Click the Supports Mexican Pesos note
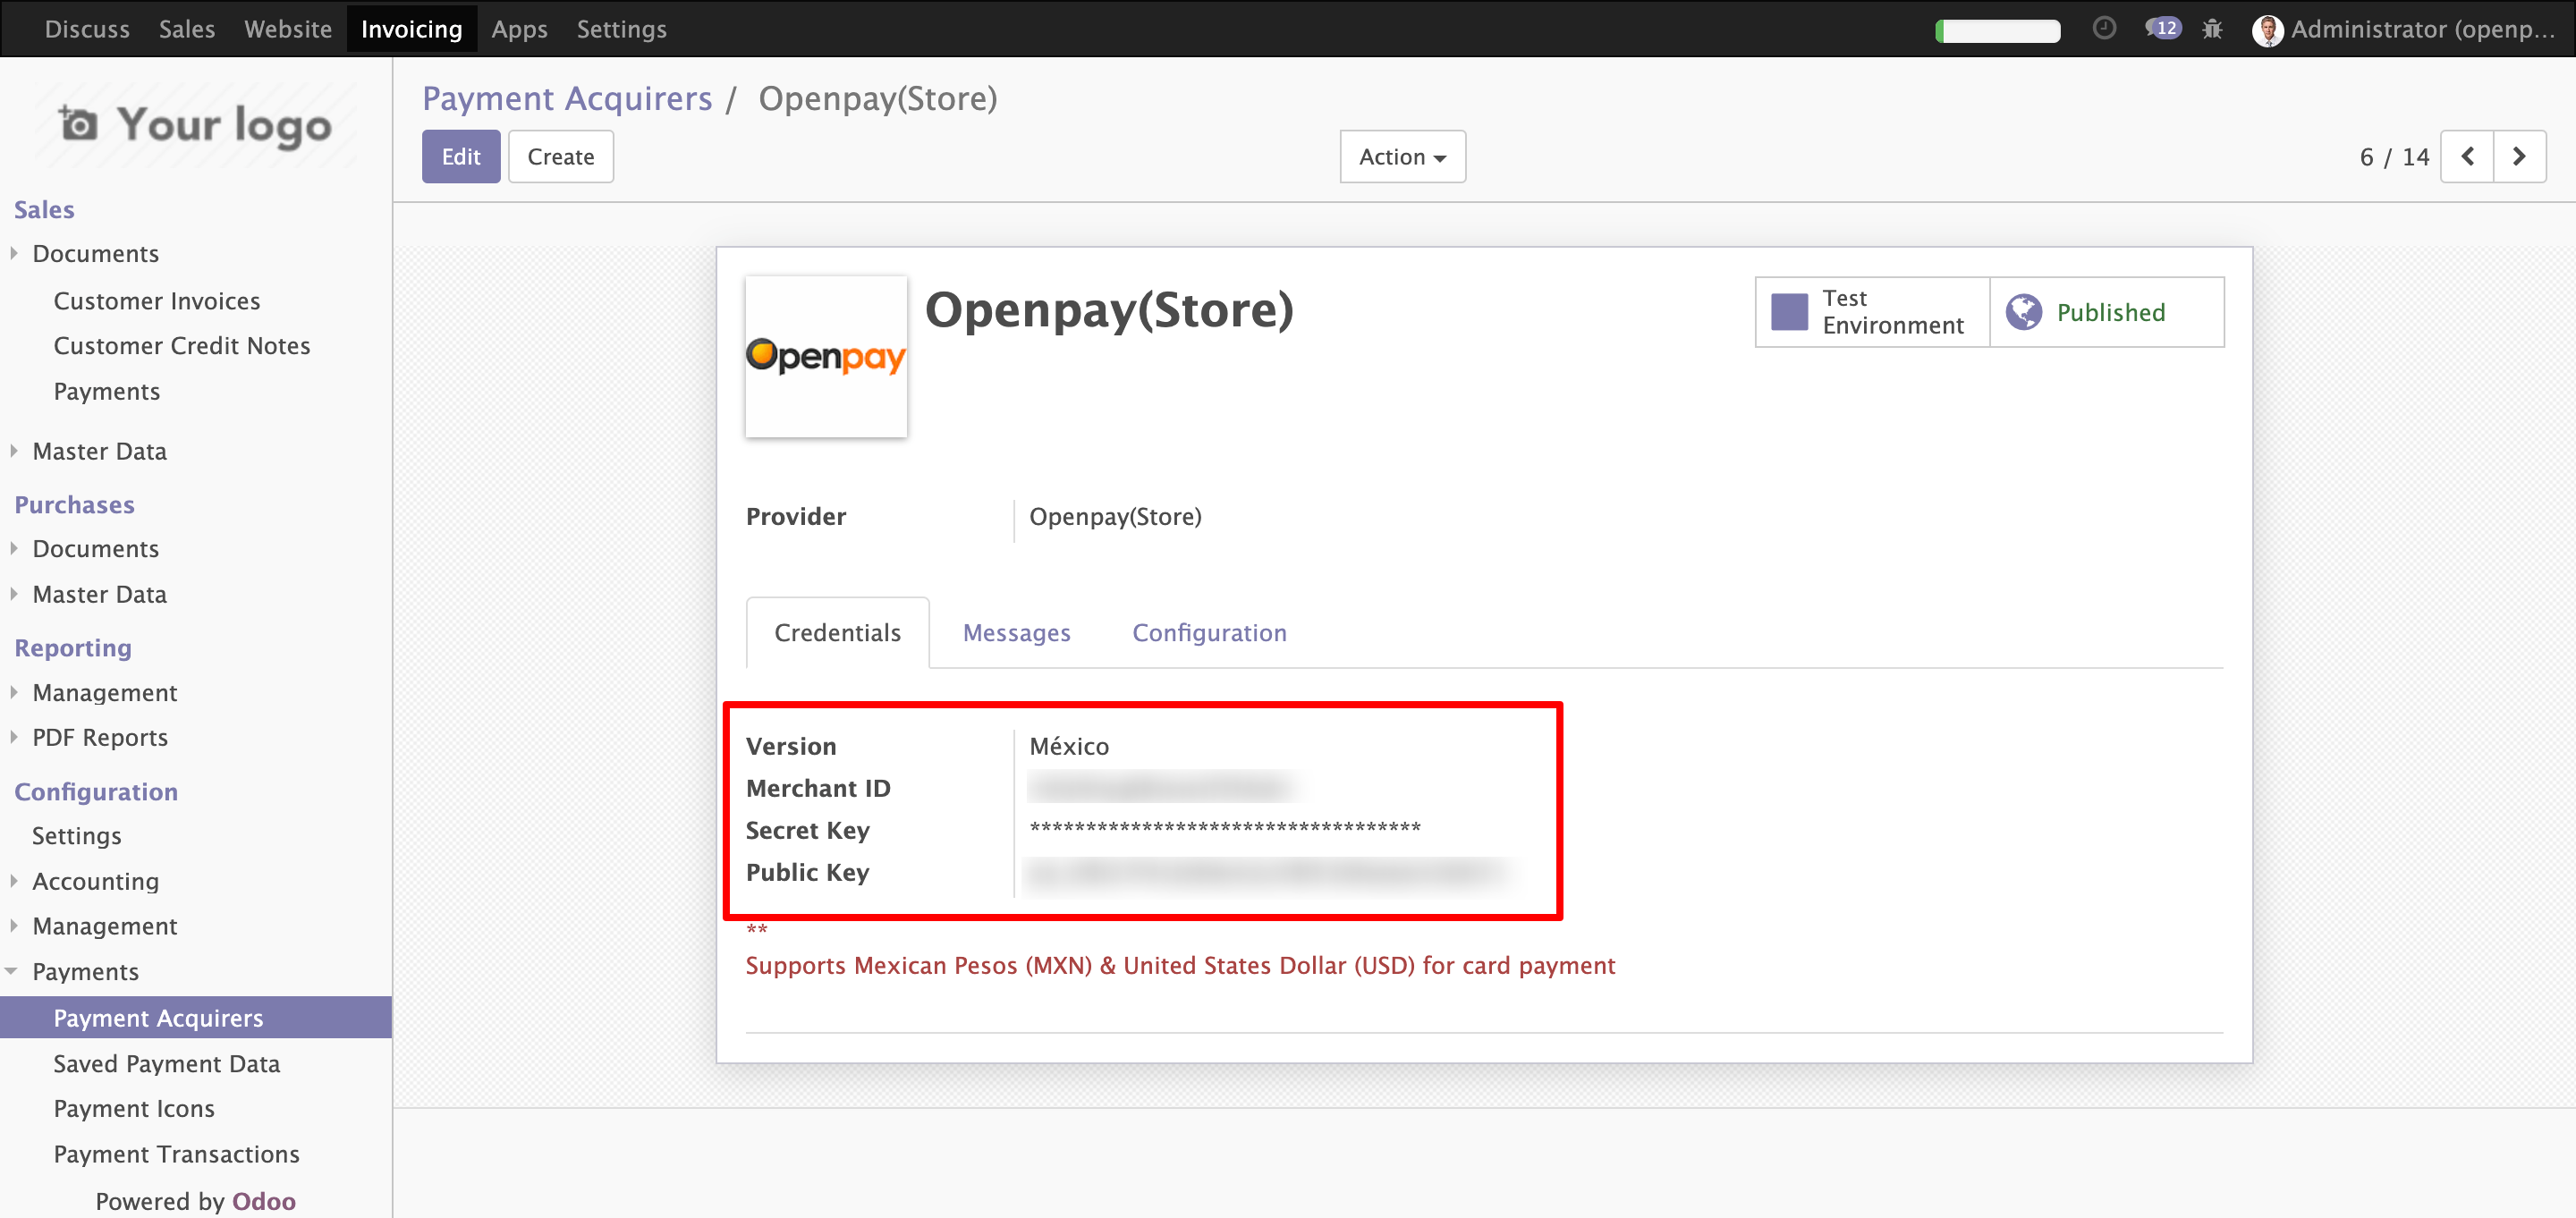Screen dimensions: 2576x1218 click(1180, 965)
